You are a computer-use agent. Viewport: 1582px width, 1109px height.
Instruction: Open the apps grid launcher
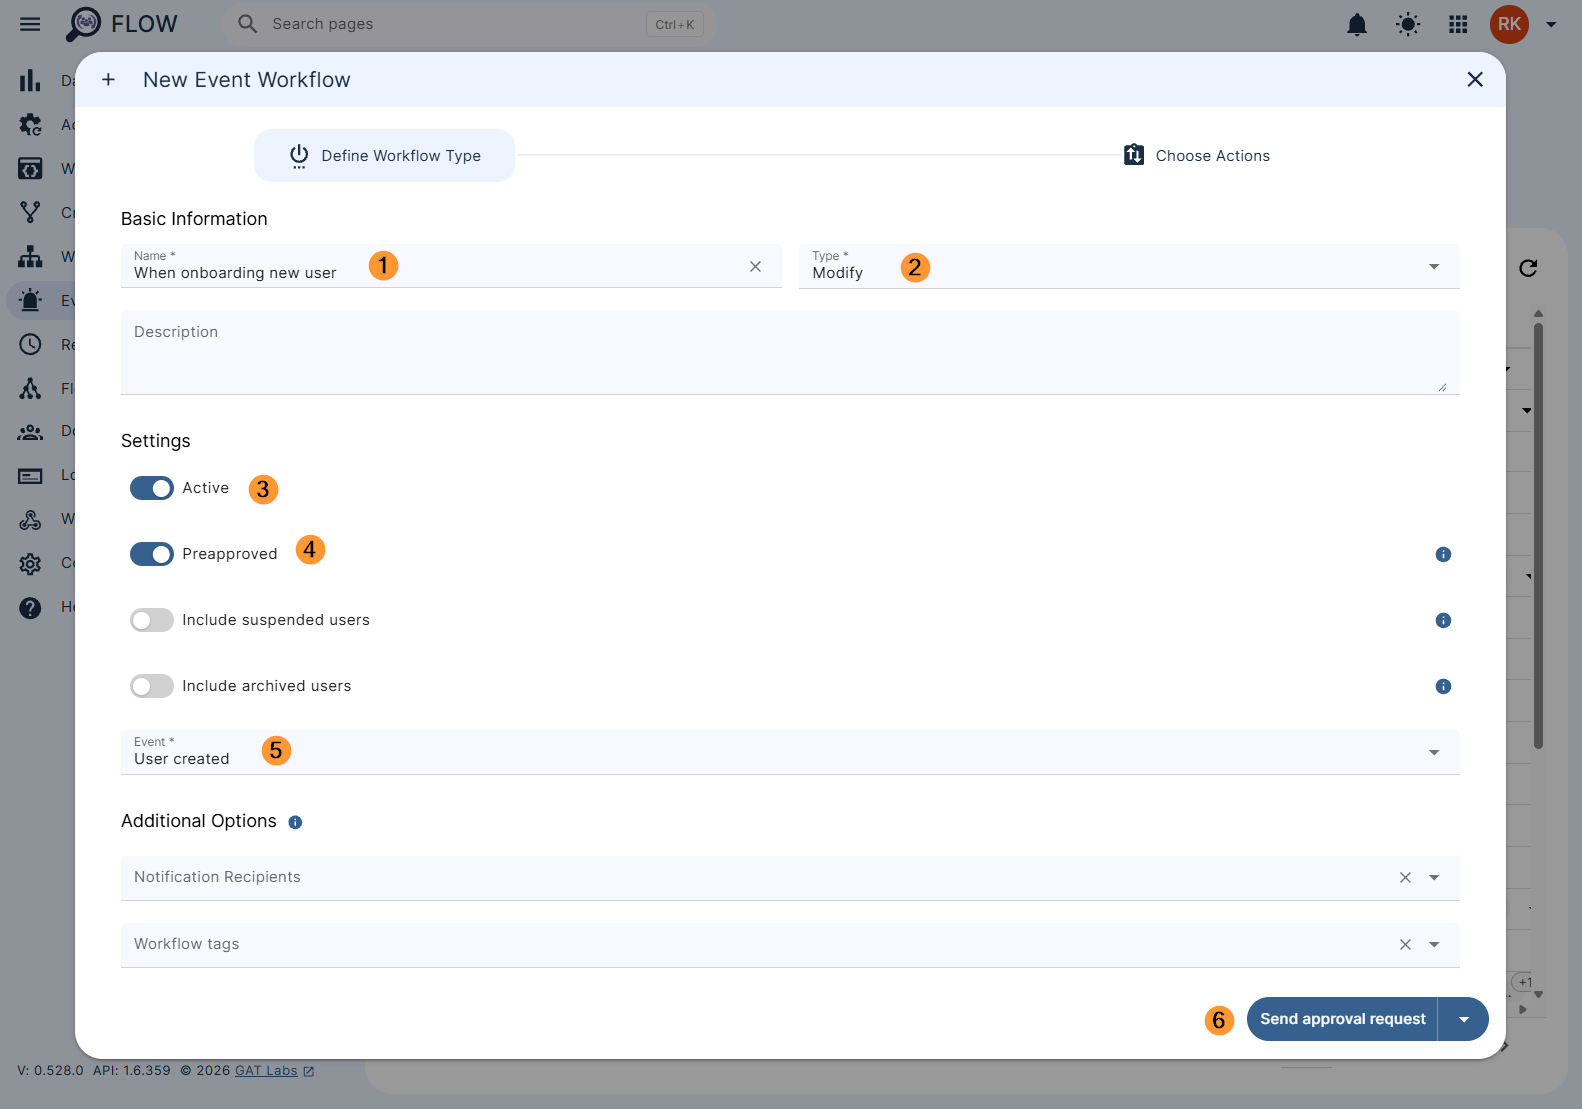1458,24
